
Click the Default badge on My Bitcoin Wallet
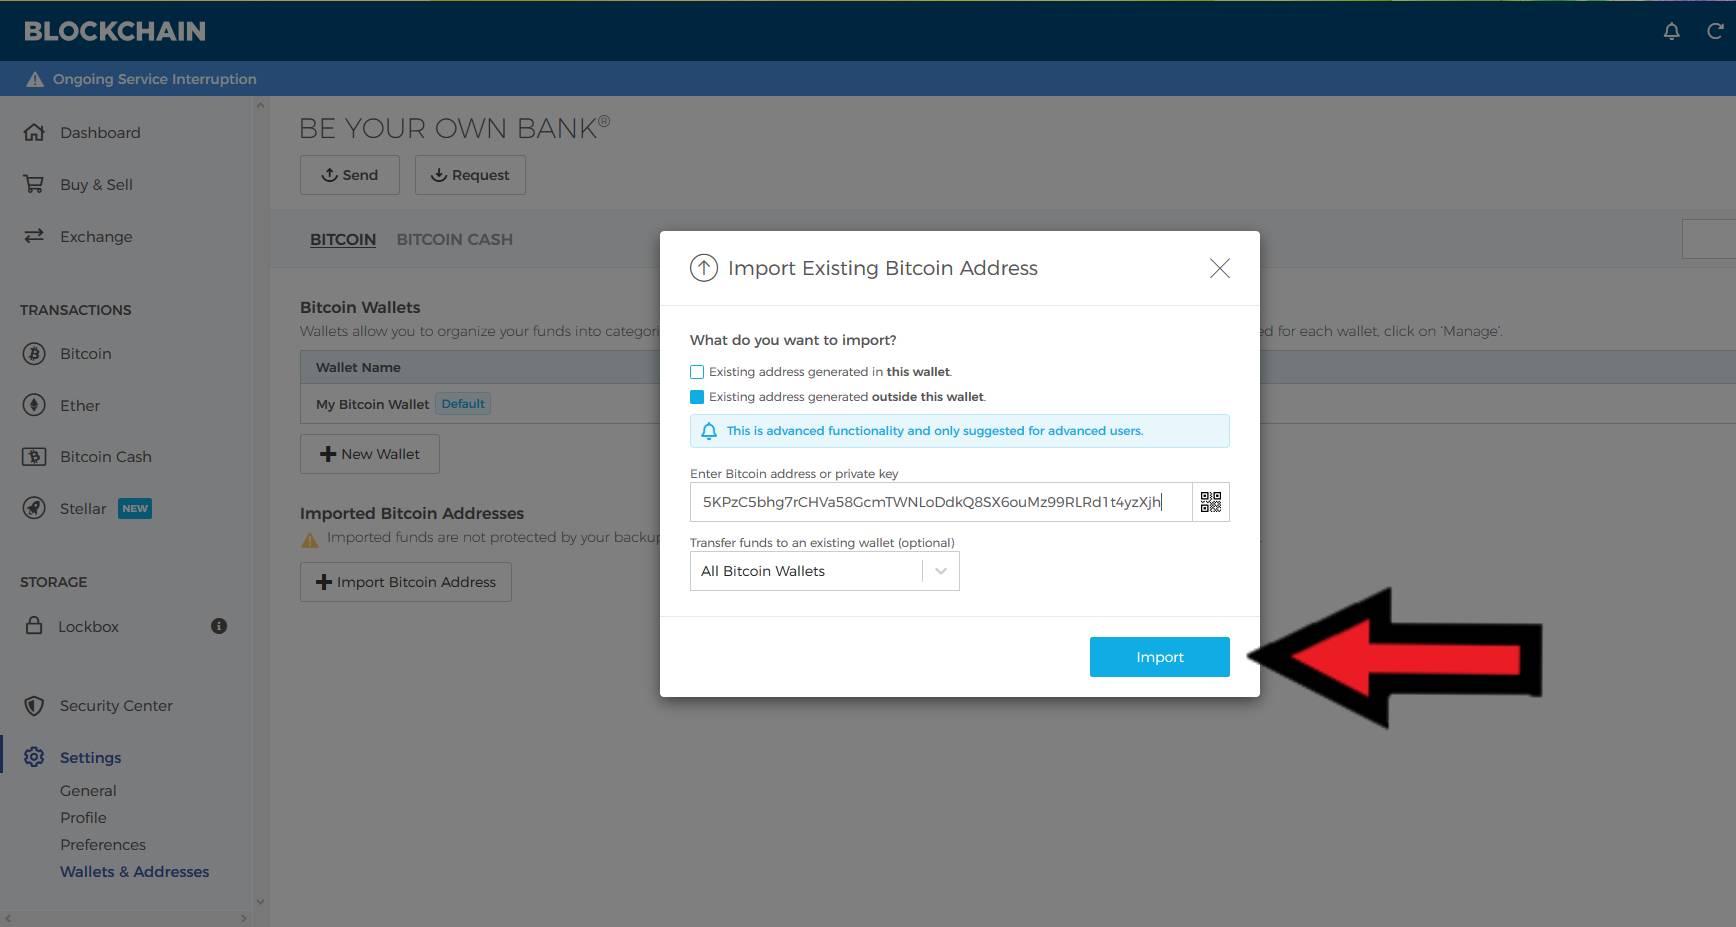[x=463, y=404]
